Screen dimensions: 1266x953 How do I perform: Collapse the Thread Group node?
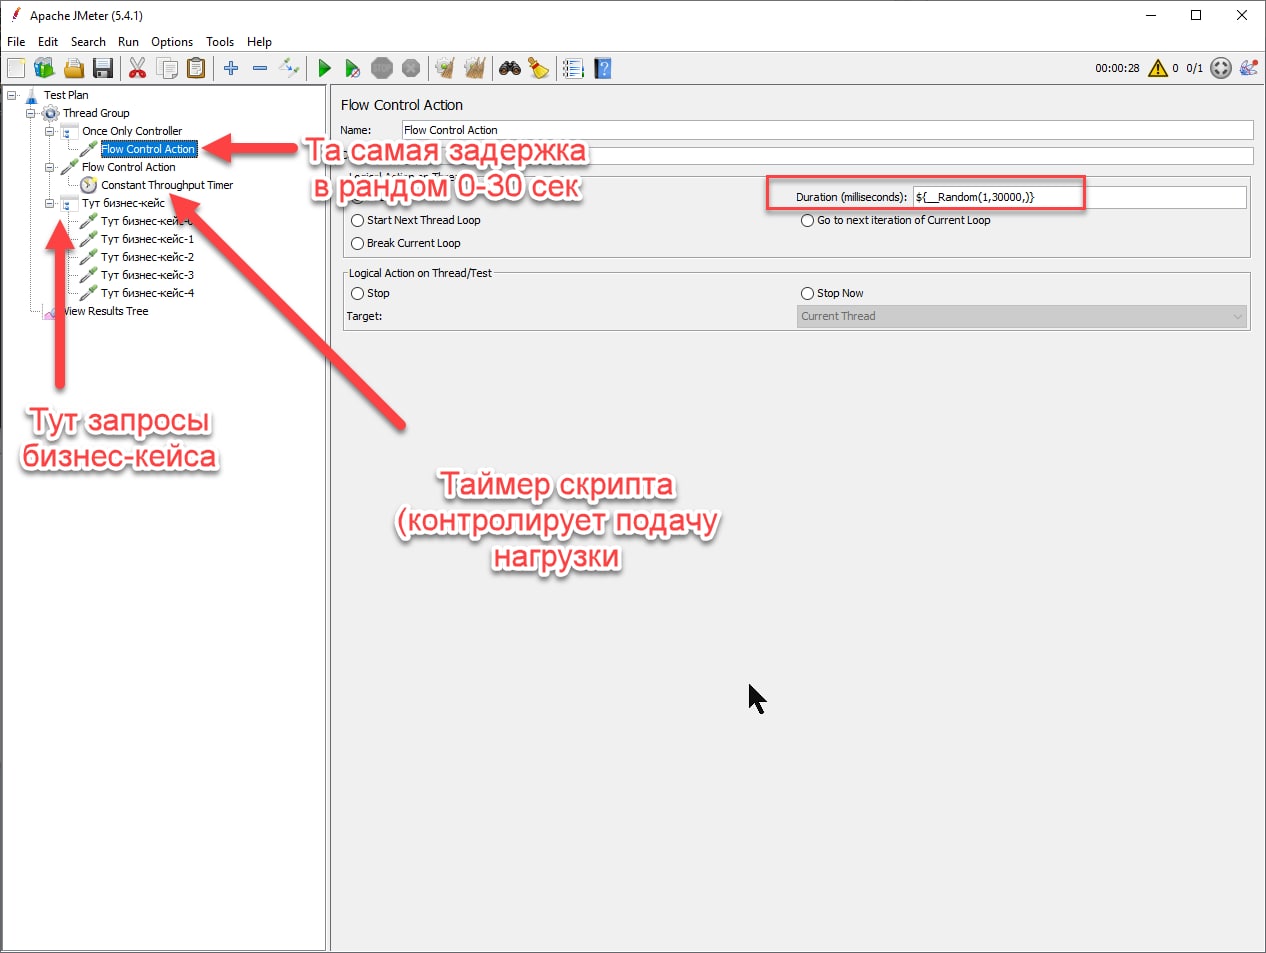click(x=31, y=113)
